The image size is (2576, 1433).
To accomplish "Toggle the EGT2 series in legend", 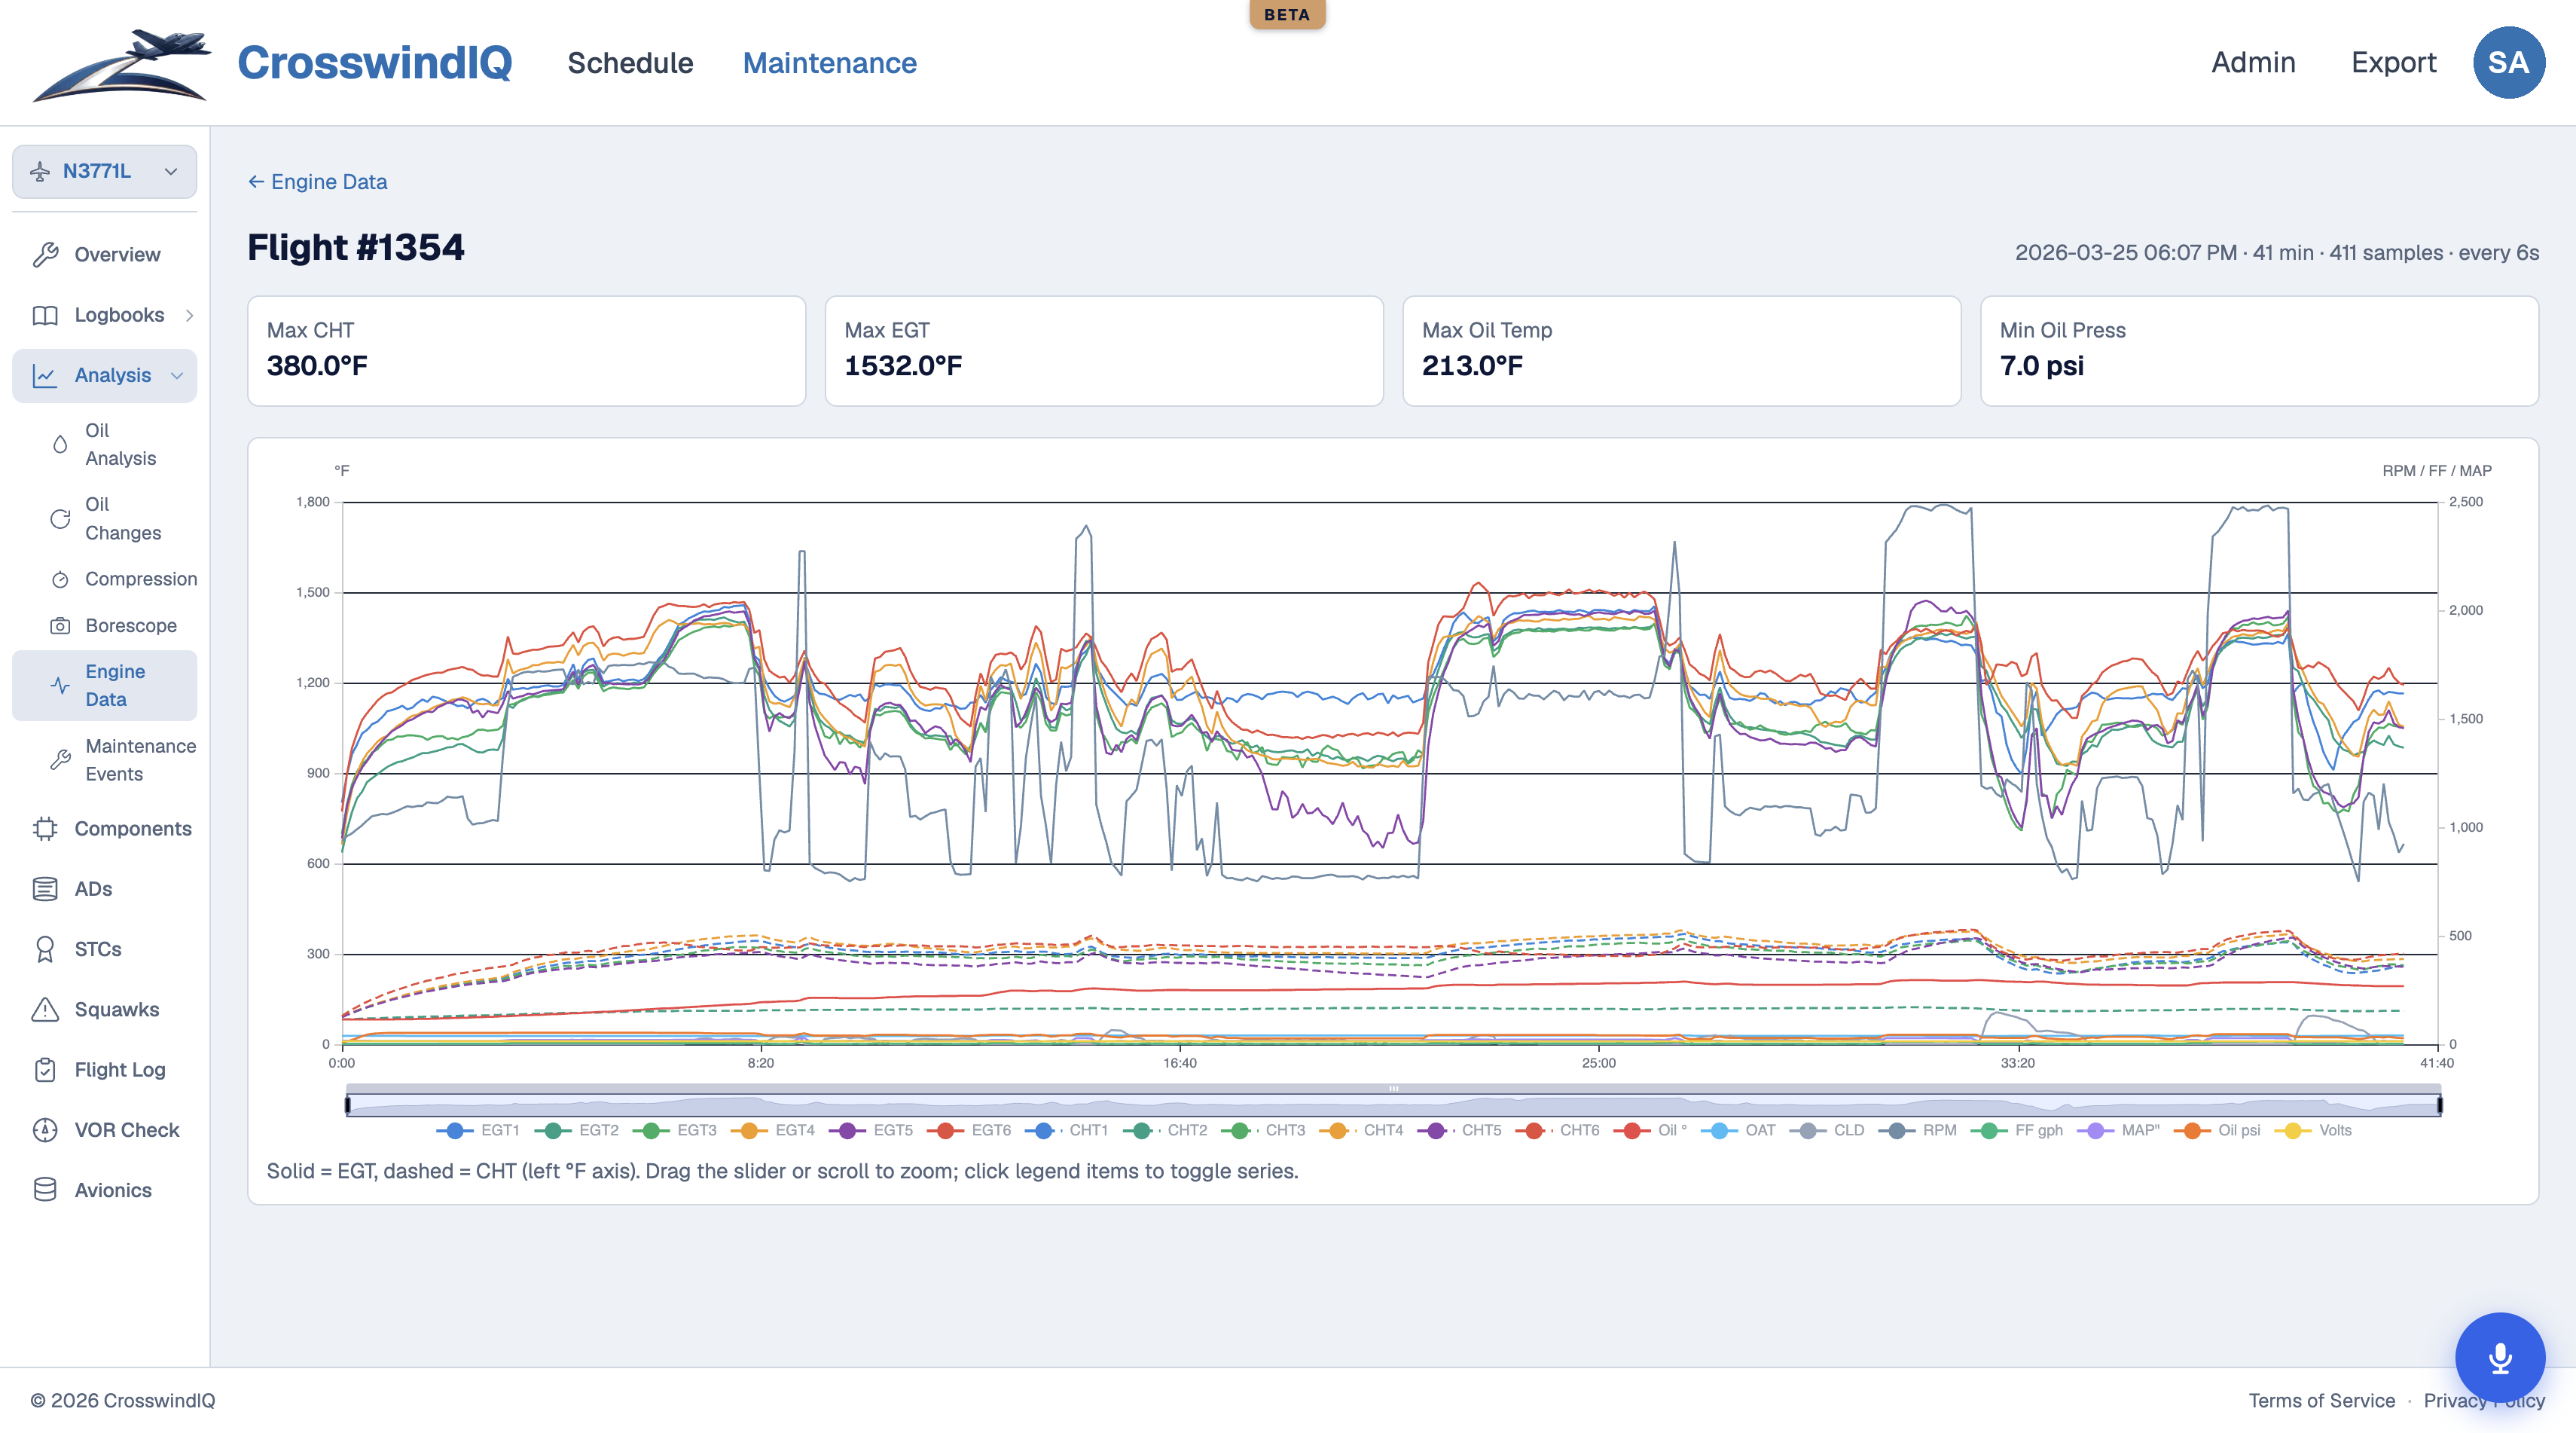I will point(576,1130).
